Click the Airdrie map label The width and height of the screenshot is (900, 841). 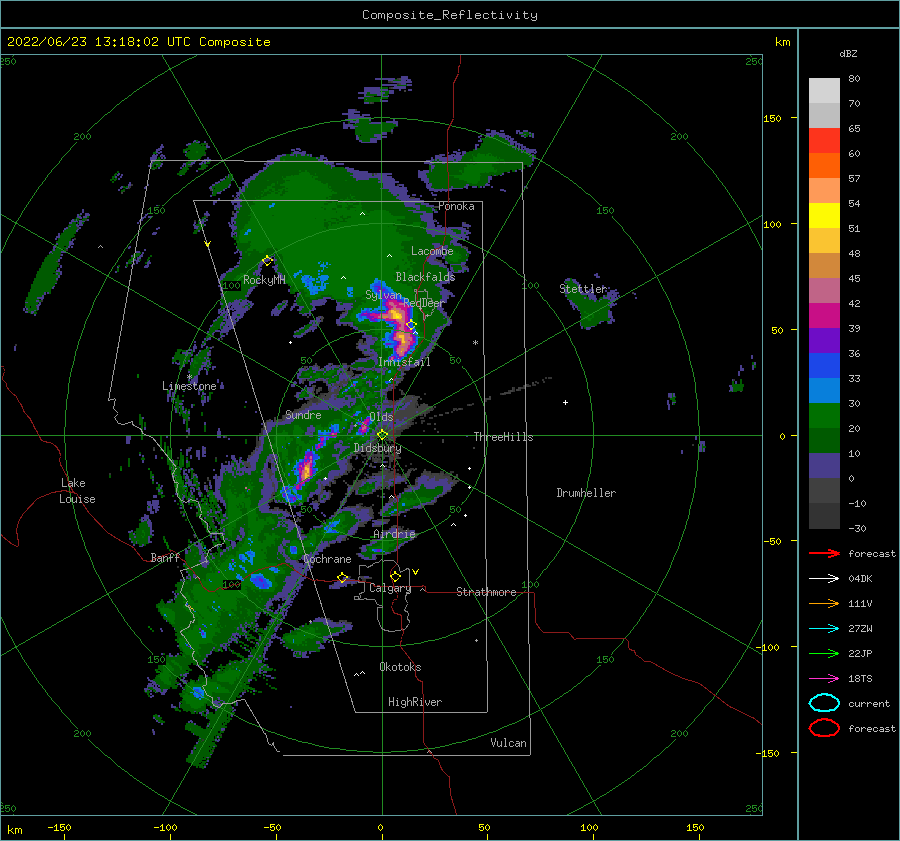(394, 534)
